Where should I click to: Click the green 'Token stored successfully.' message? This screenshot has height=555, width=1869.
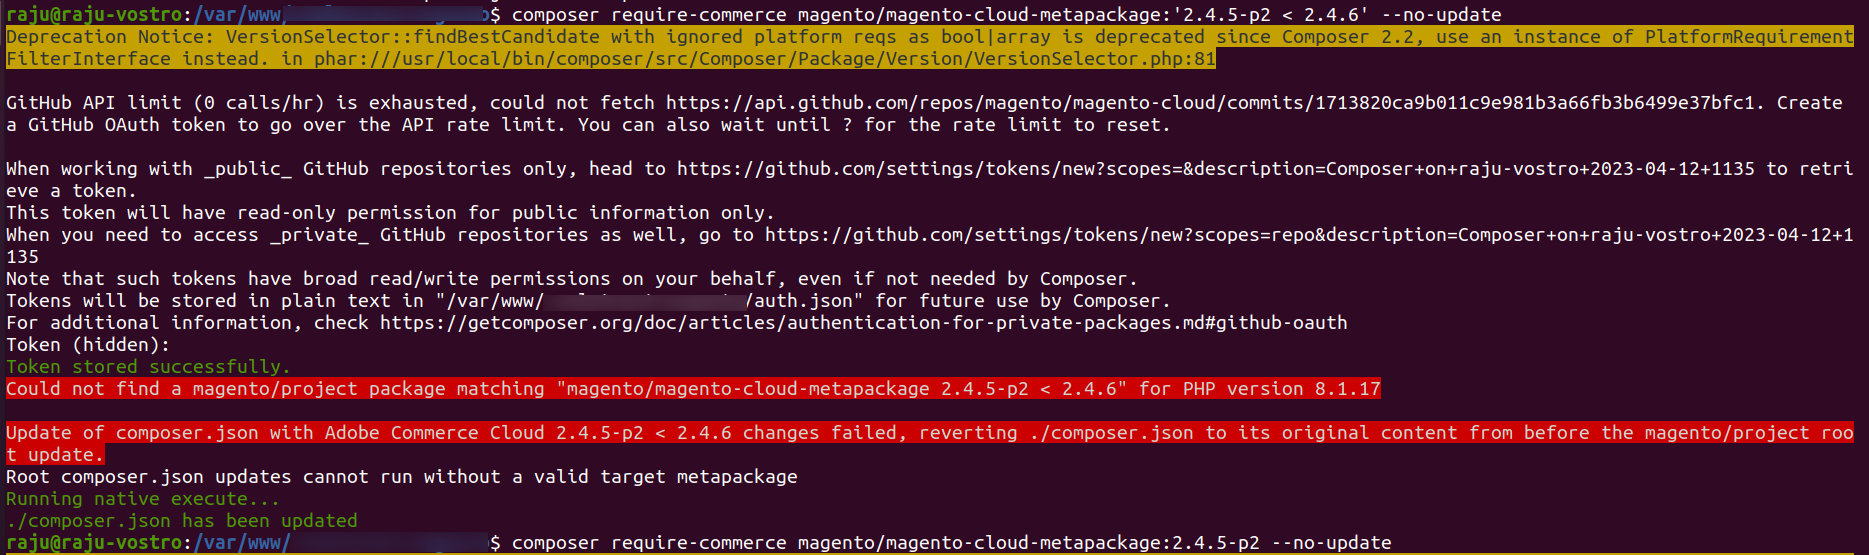[x=148, y=367]
